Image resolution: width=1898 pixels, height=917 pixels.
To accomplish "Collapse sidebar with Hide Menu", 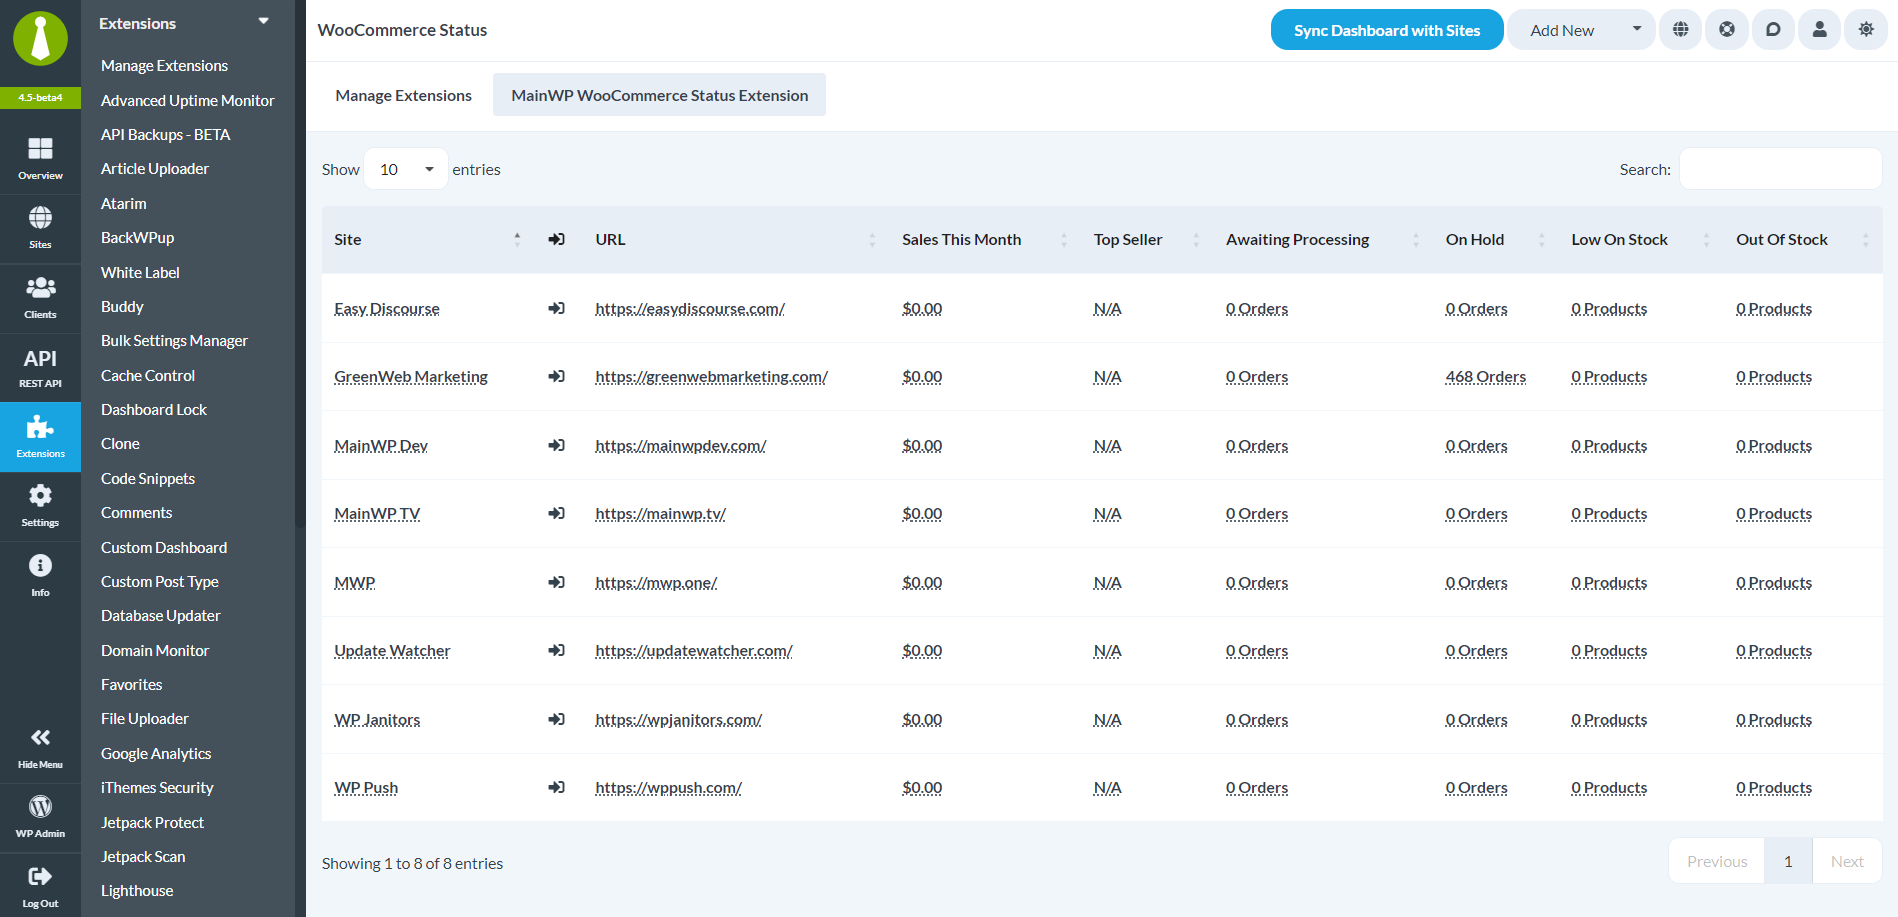I will pos(40,748).
